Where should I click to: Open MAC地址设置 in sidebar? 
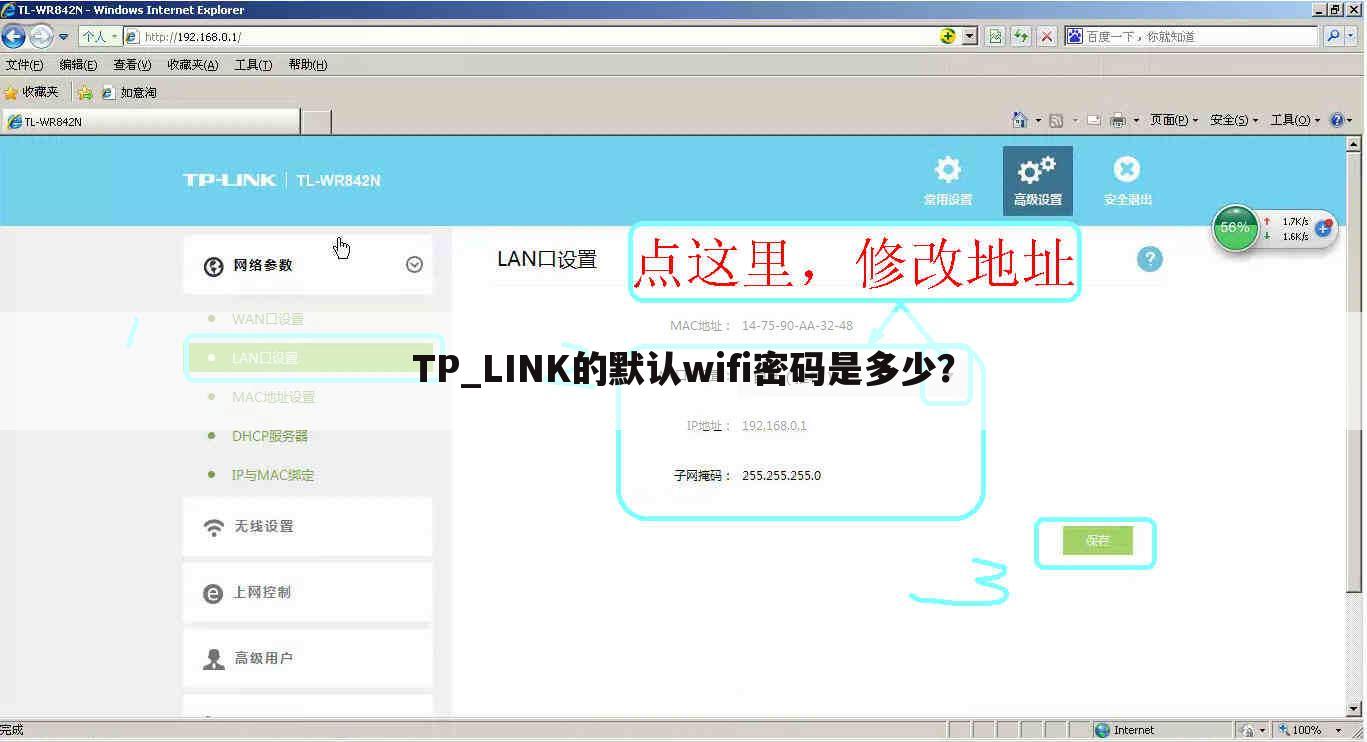tap(273, 397)
